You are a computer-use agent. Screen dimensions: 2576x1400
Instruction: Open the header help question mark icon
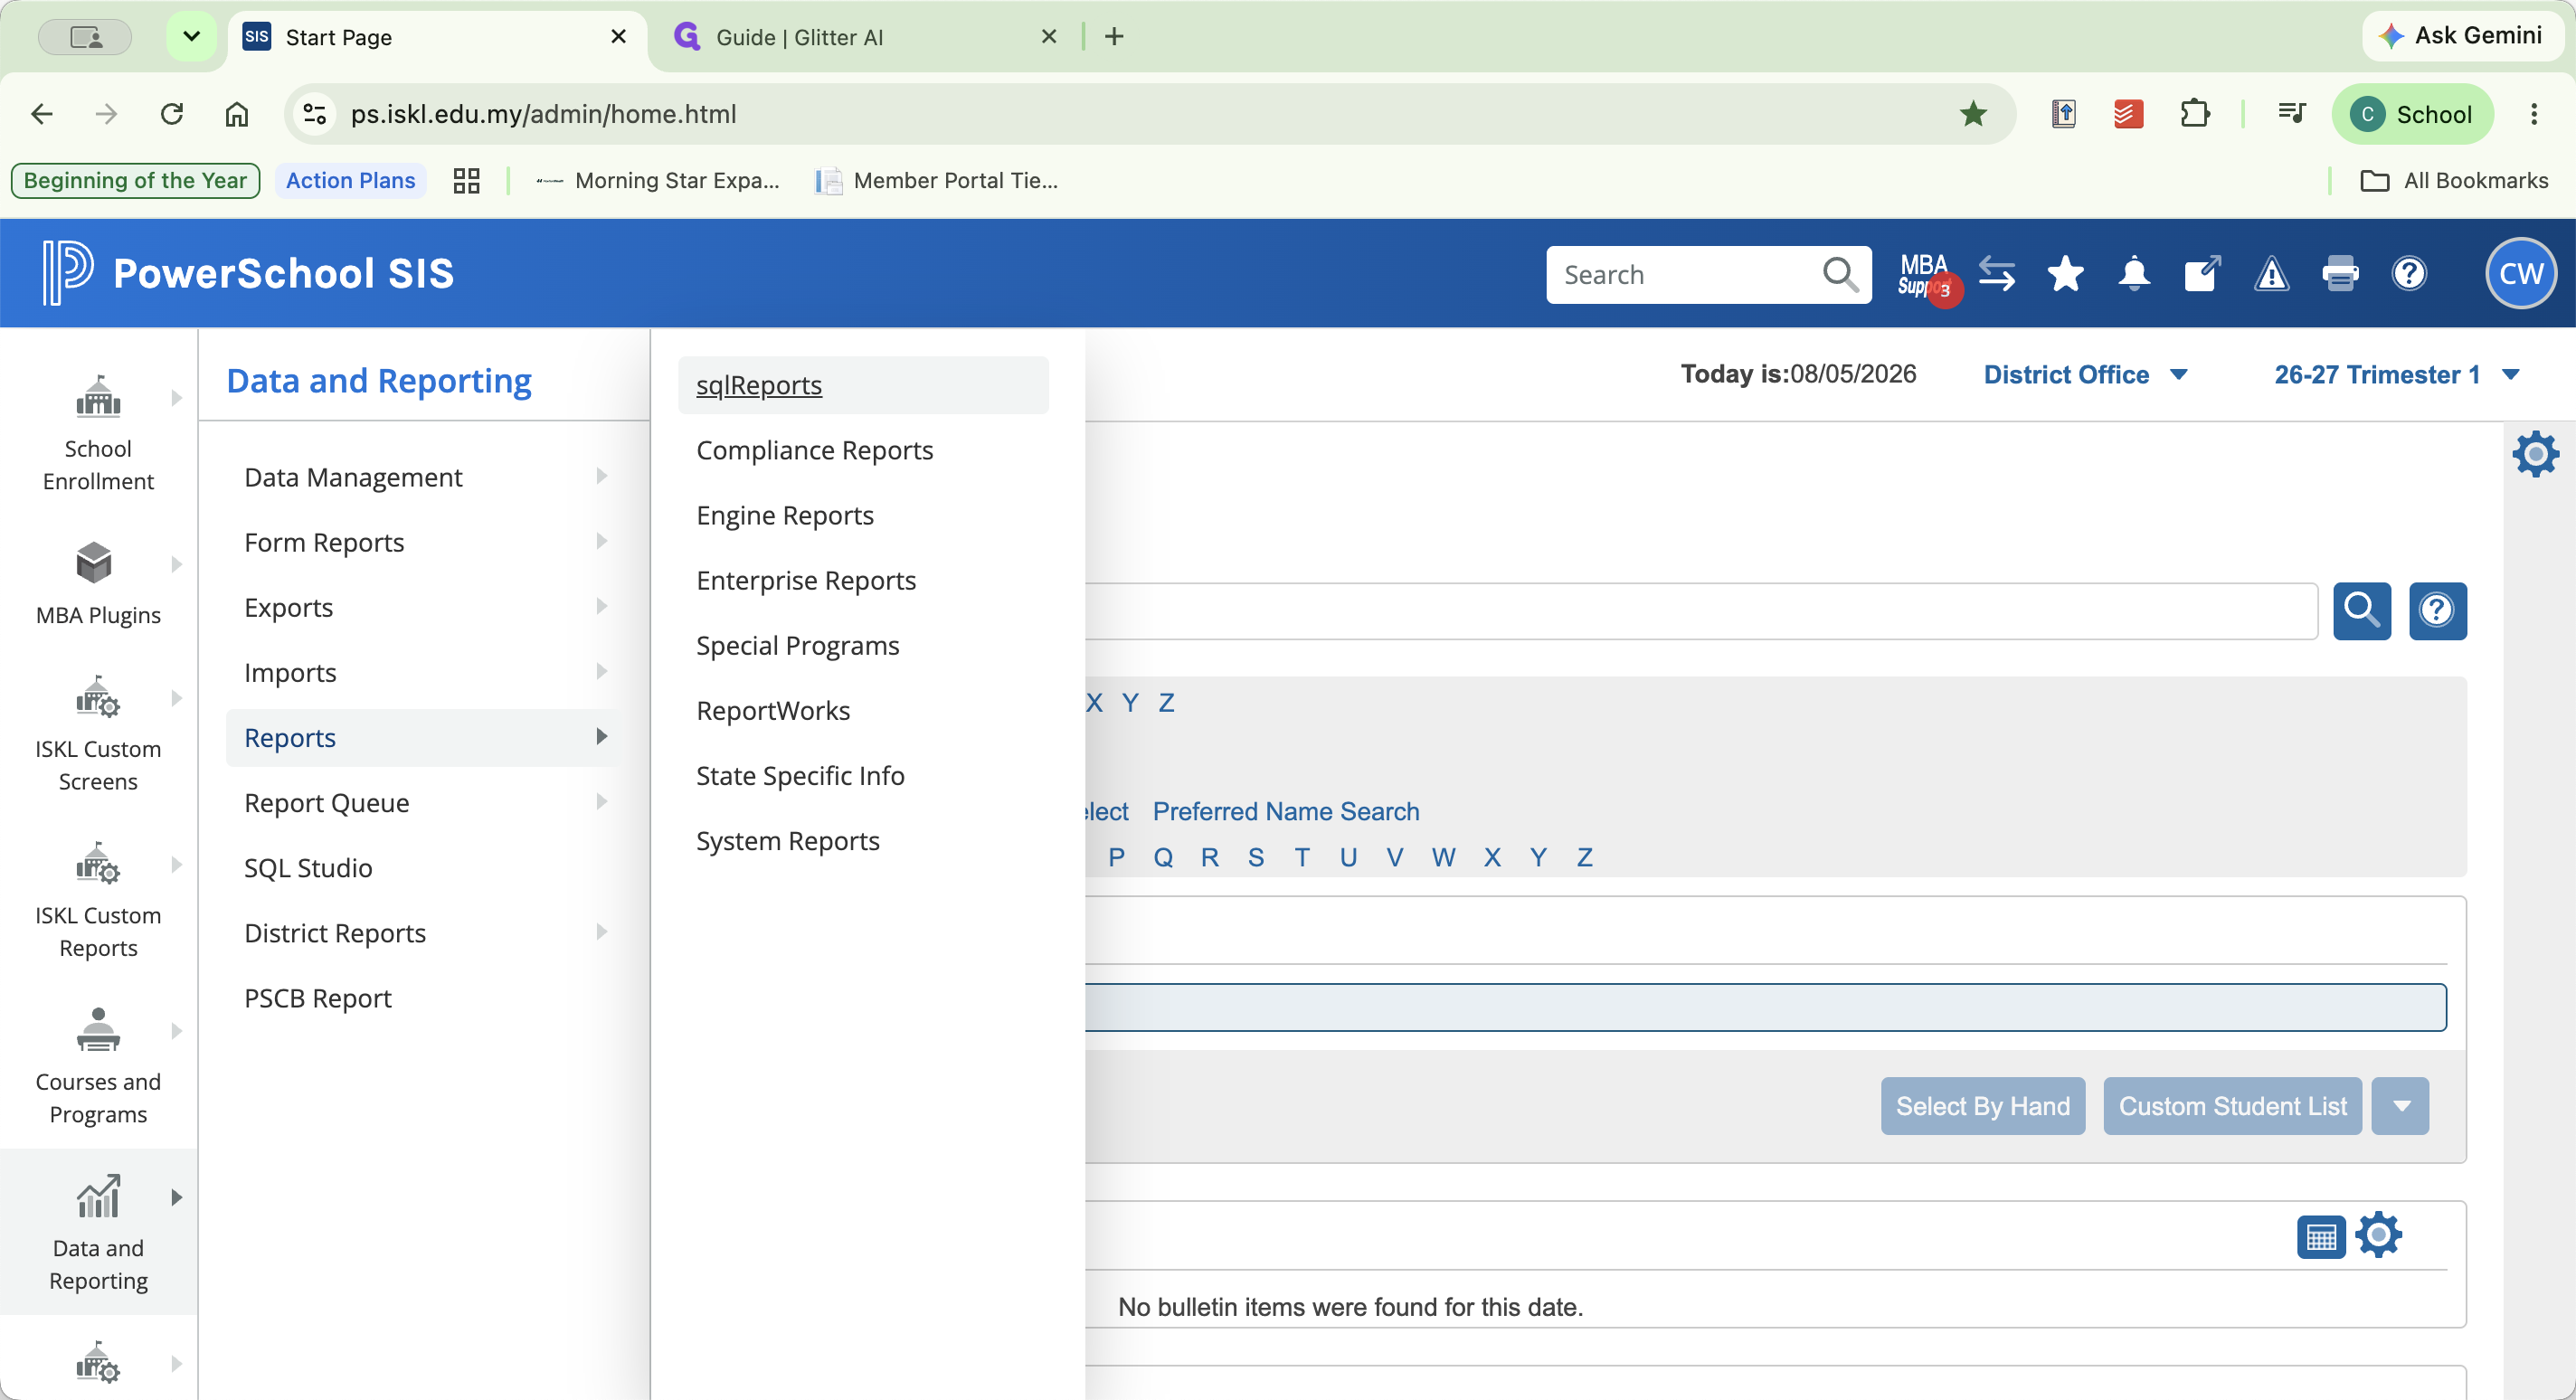(2409, 274)
